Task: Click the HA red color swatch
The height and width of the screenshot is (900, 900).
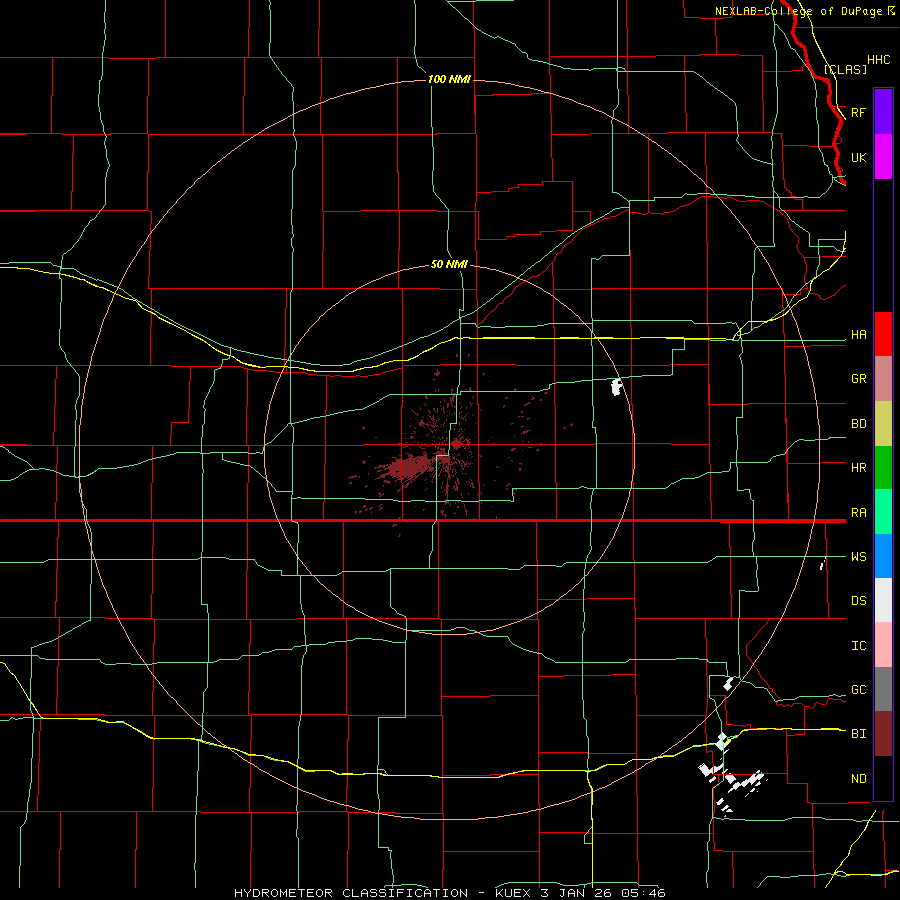Action: click(883, 334)
